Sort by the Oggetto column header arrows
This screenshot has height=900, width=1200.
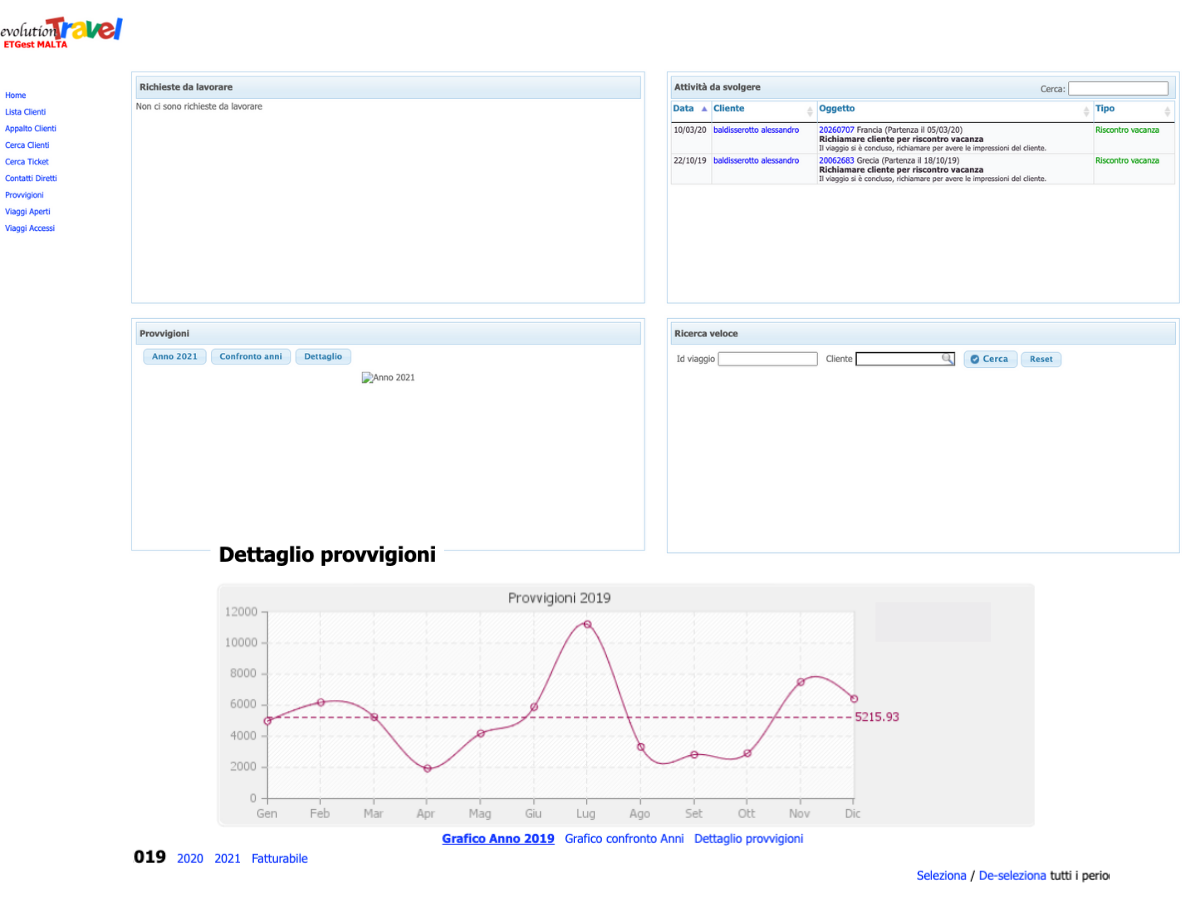(x=1086, y=110)
